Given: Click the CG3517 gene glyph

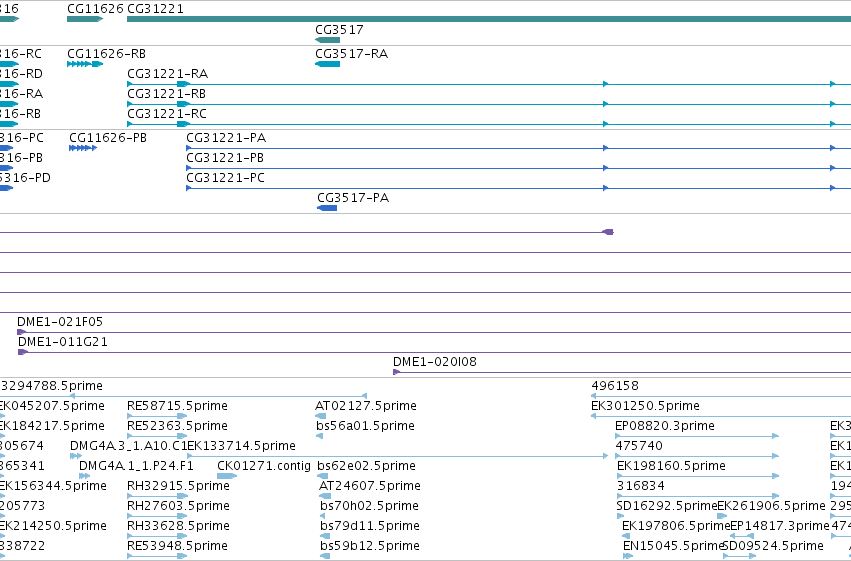Looking at the screenshot, I should pyautogui.click(x=327, y=40).
